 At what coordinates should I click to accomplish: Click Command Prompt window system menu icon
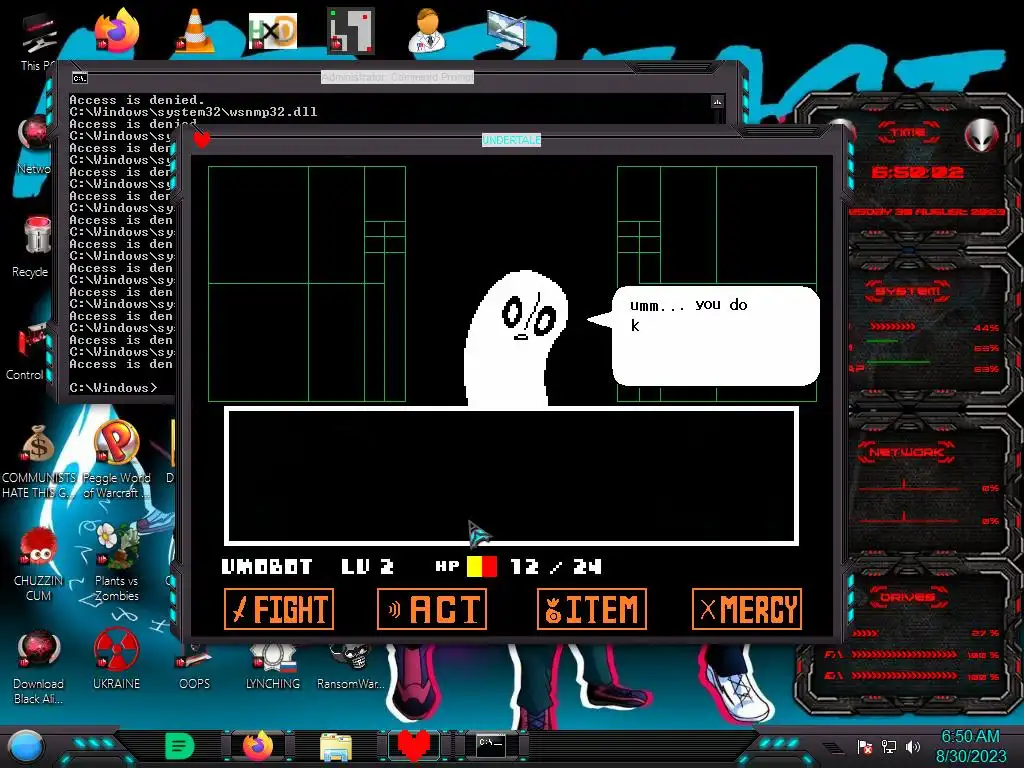(x=80, y=78)
